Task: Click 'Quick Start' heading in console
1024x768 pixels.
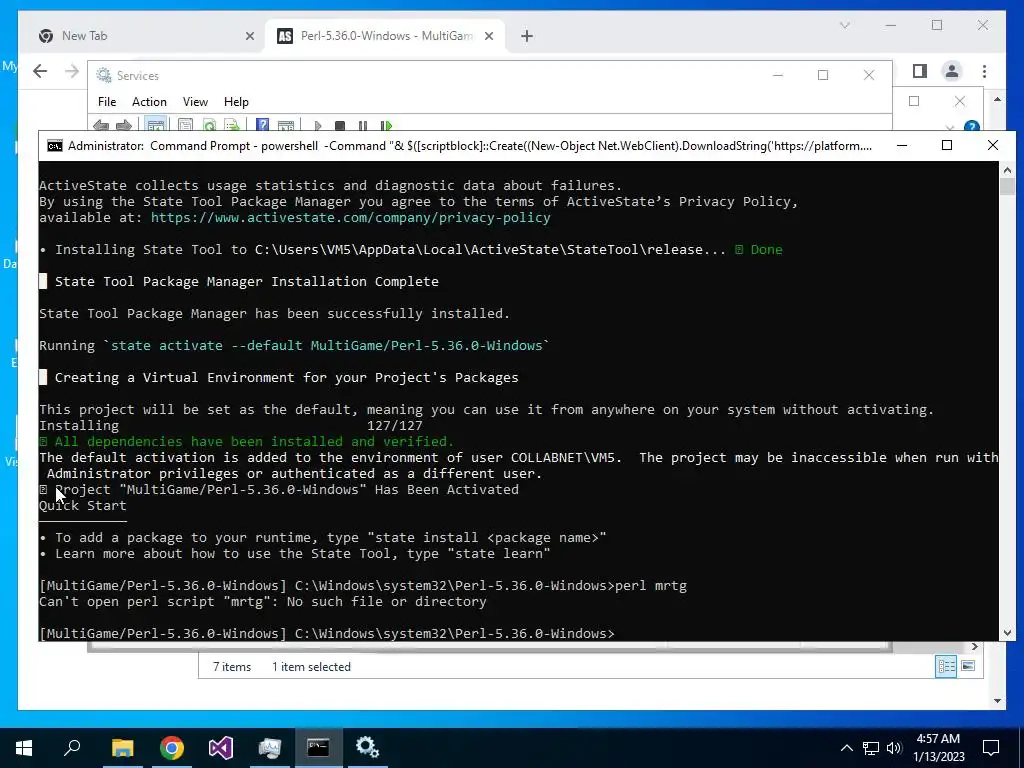Action: click(82, 505)
